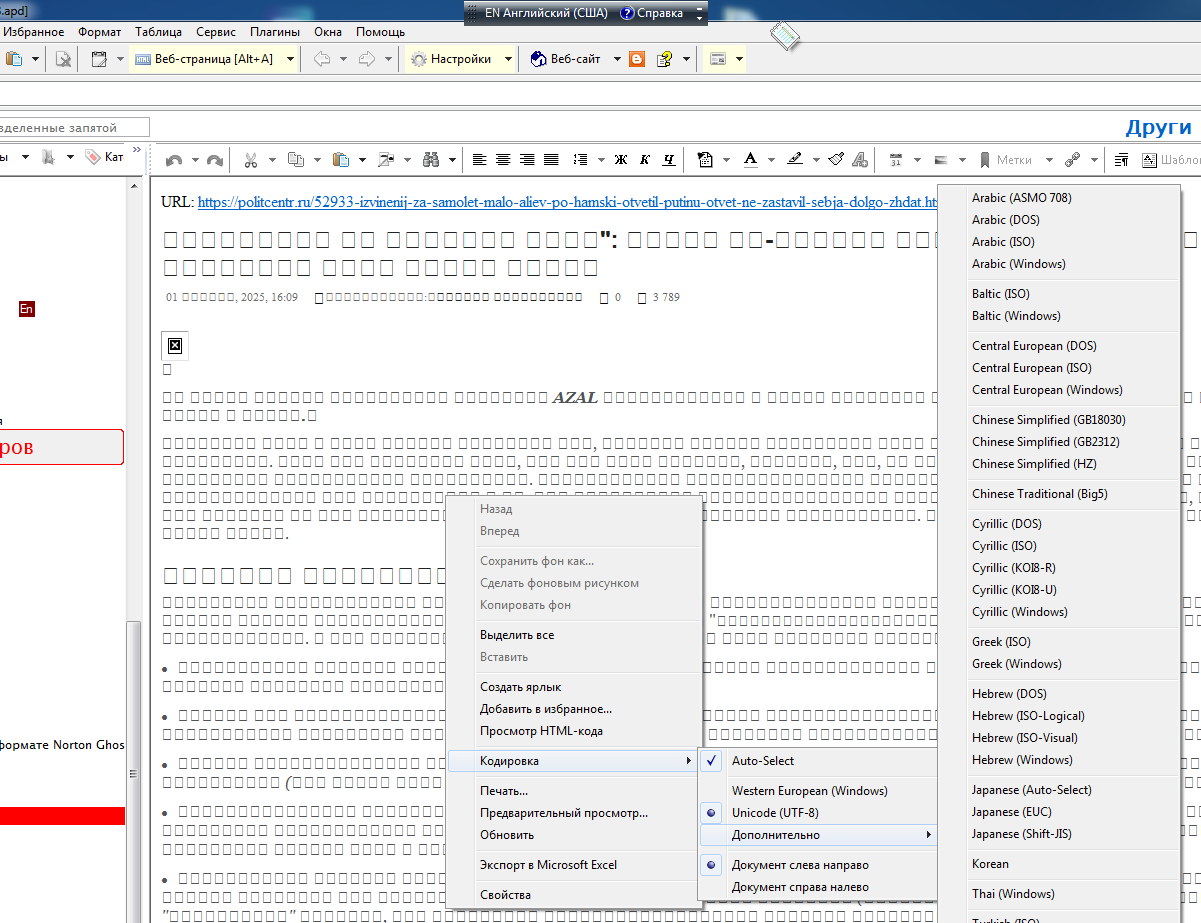Select Cyrillic (Windows) encoding
Viewport: 1201px width, 923px height.
point(1019,611)
